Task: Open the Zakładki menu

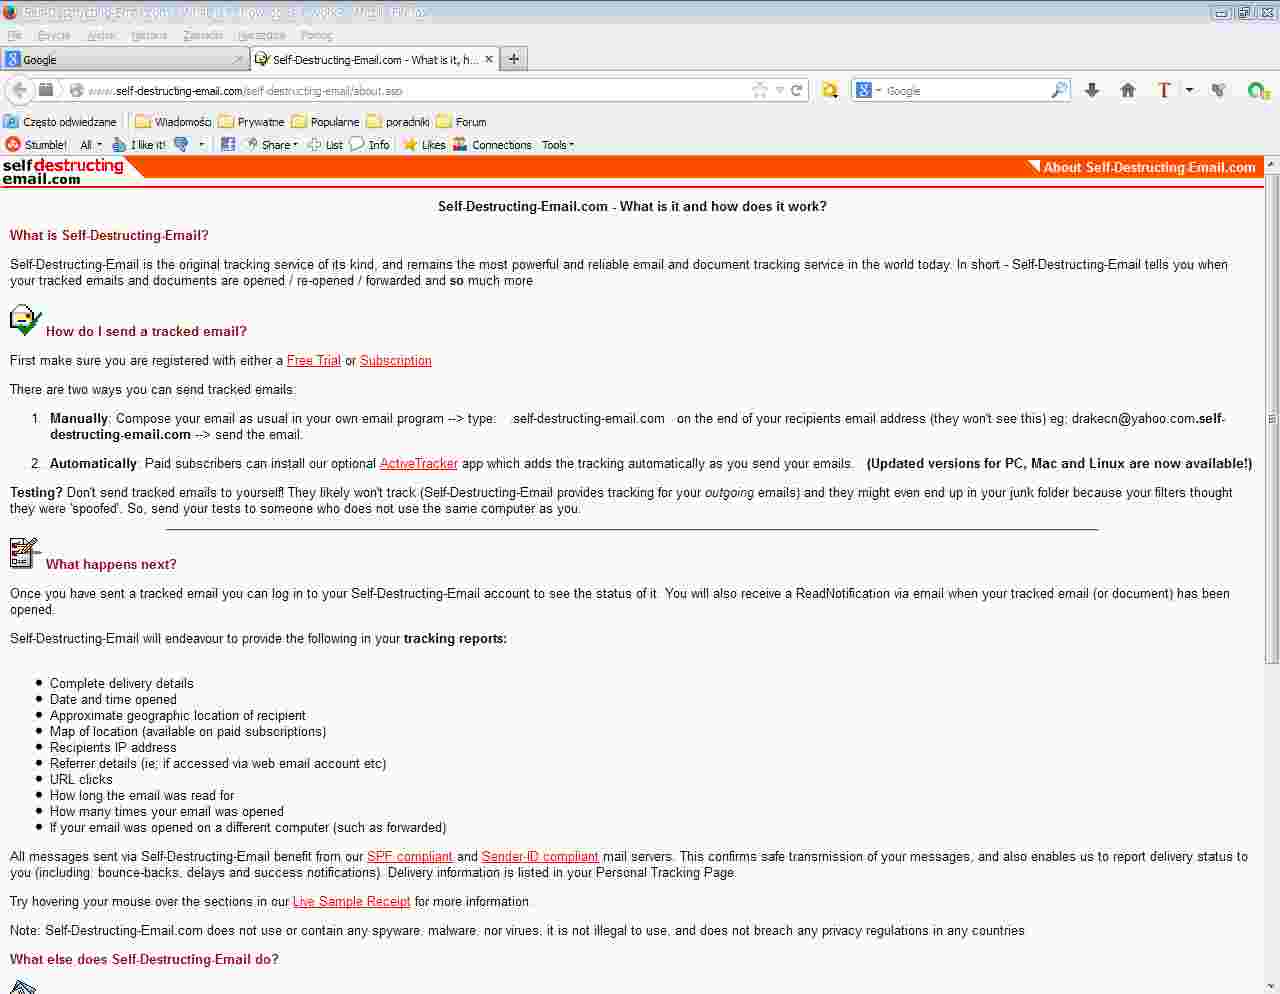Action: point(203,35)
